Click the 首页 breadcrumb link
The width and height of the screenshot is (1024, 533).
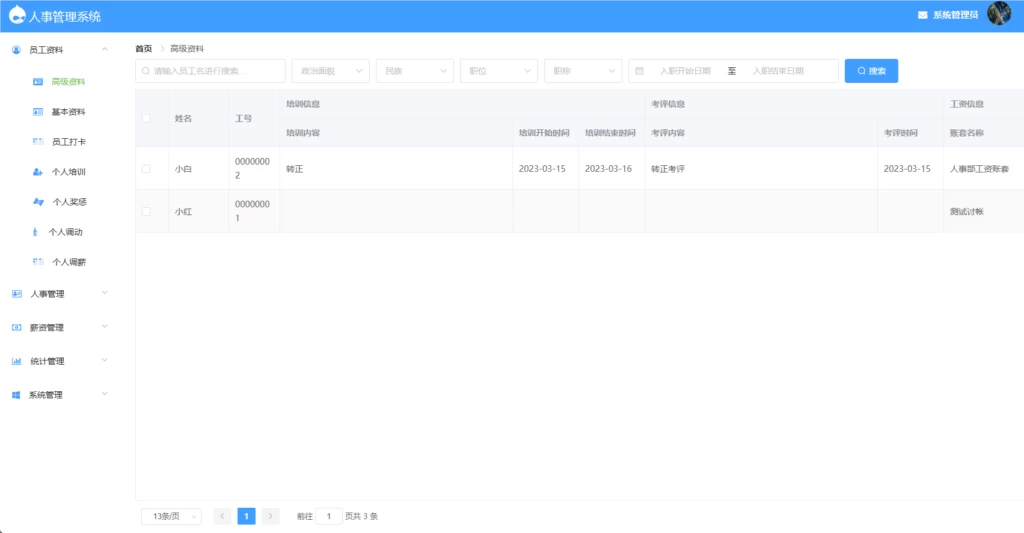pyautogui.click(x=144, y=48)
